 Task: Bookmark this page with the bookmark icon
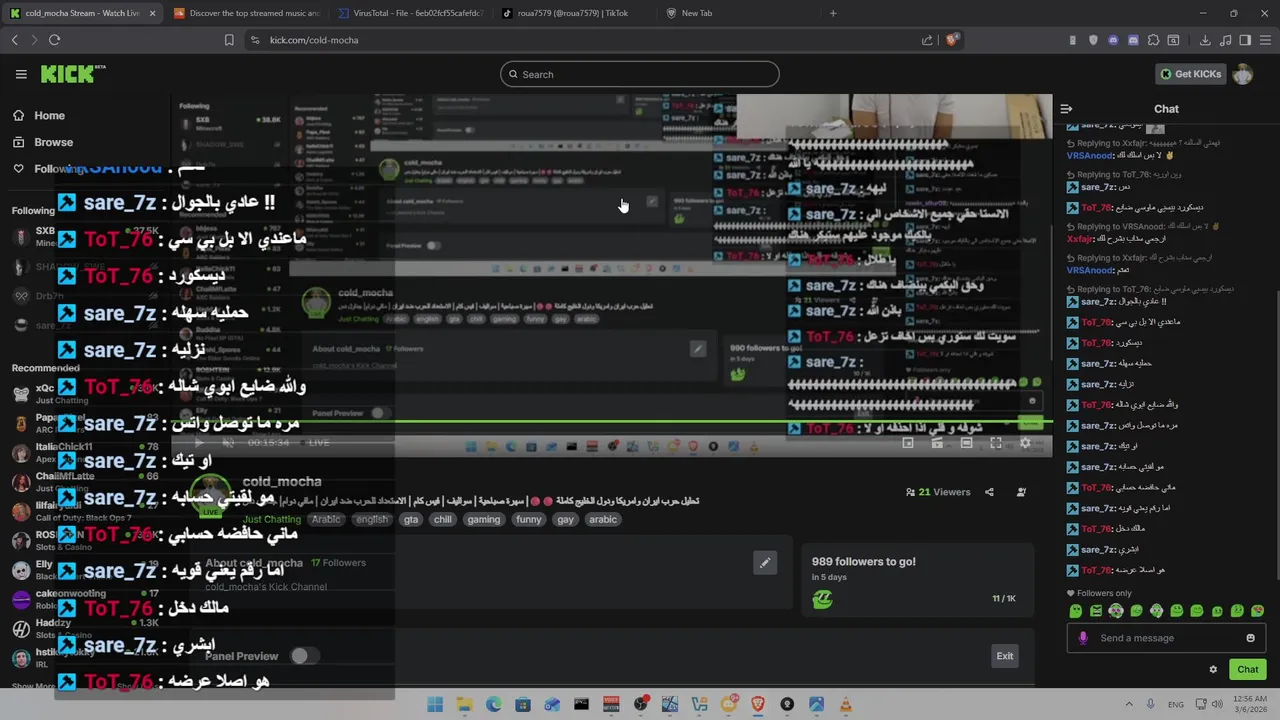[229, 40]
